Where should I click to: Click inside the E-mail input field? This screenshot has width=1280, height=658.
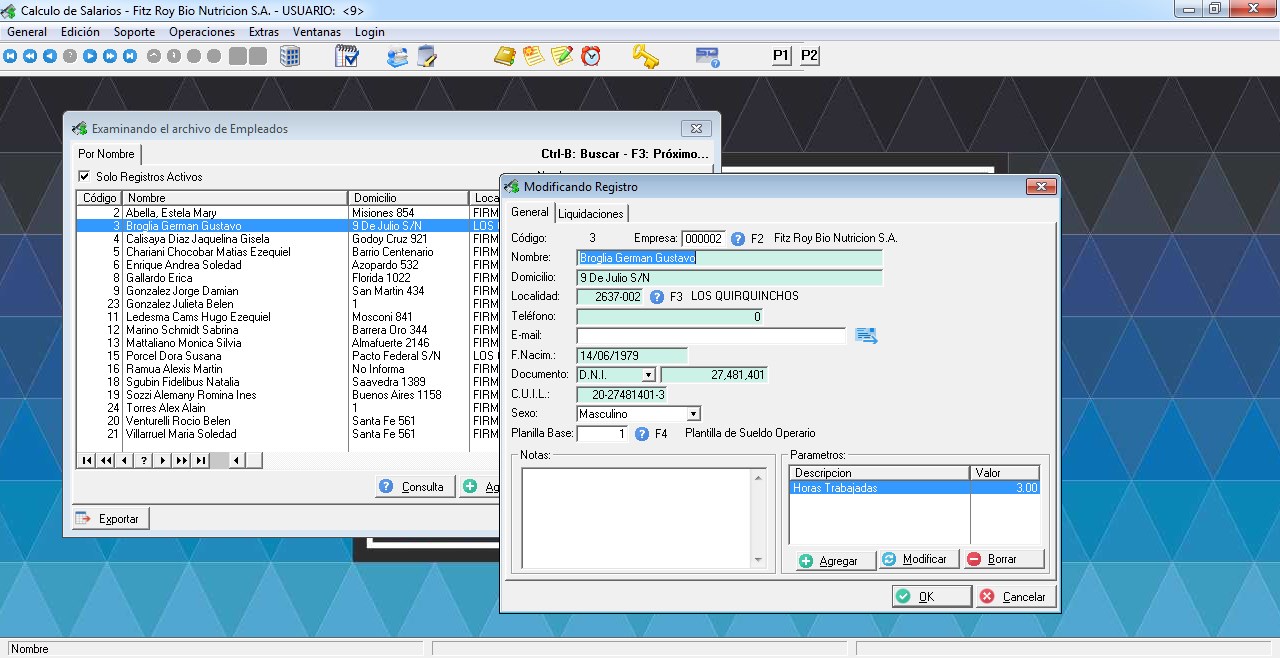[711, 336]
